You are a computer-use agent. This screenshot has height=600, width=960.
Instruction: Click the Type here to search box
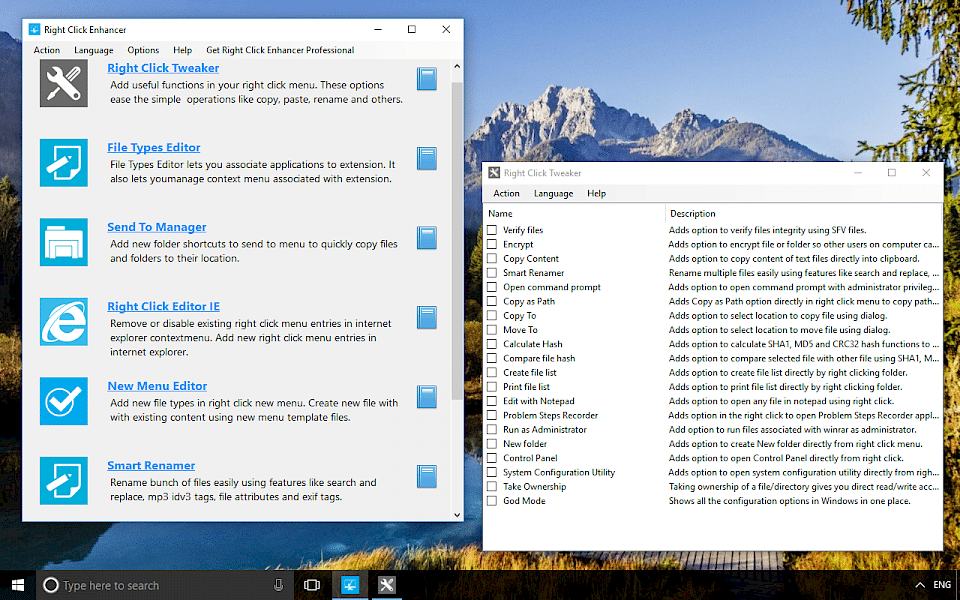coord(165,585)
